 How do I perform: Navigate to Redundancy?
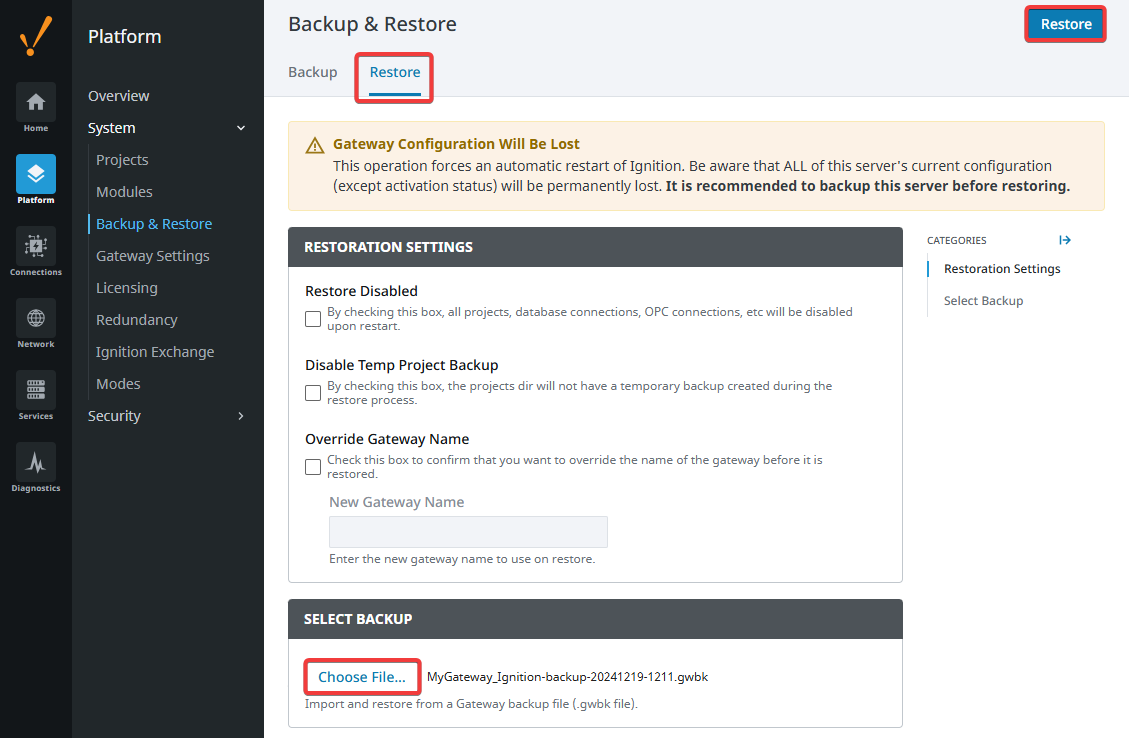click(137, 320)
